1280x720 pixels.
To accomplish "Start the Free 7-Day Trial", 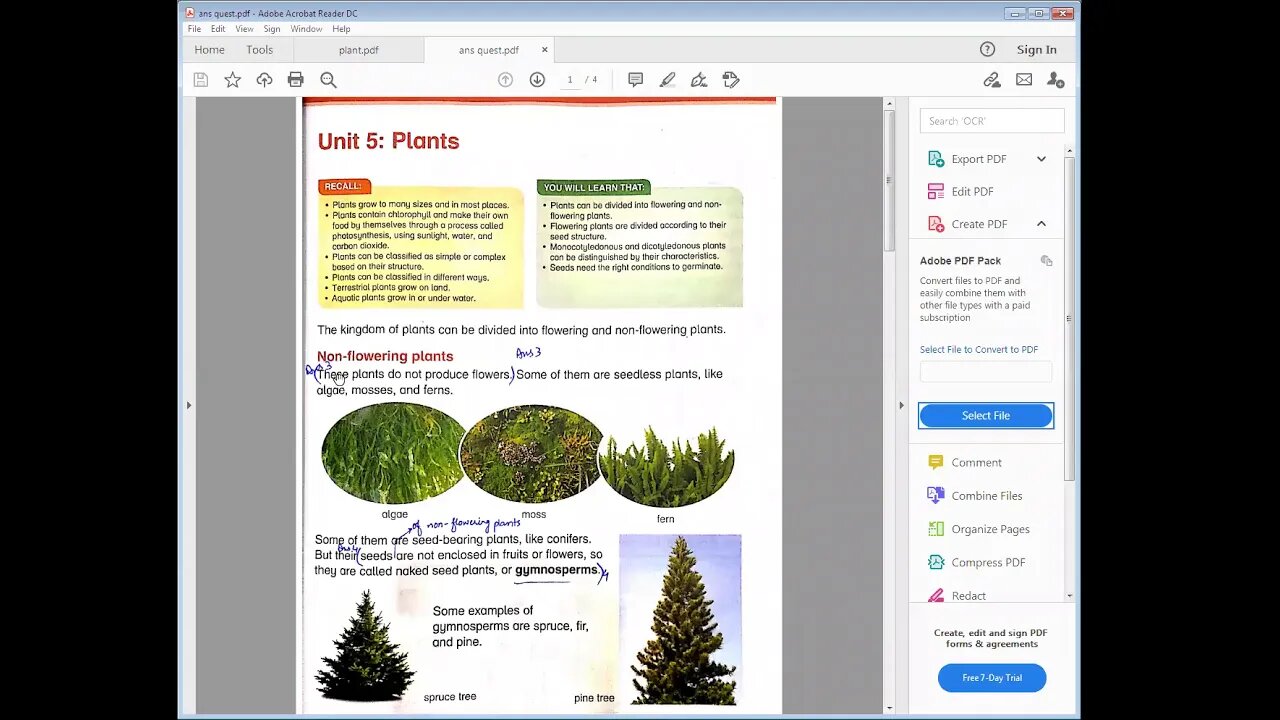I will pos(991,678).
